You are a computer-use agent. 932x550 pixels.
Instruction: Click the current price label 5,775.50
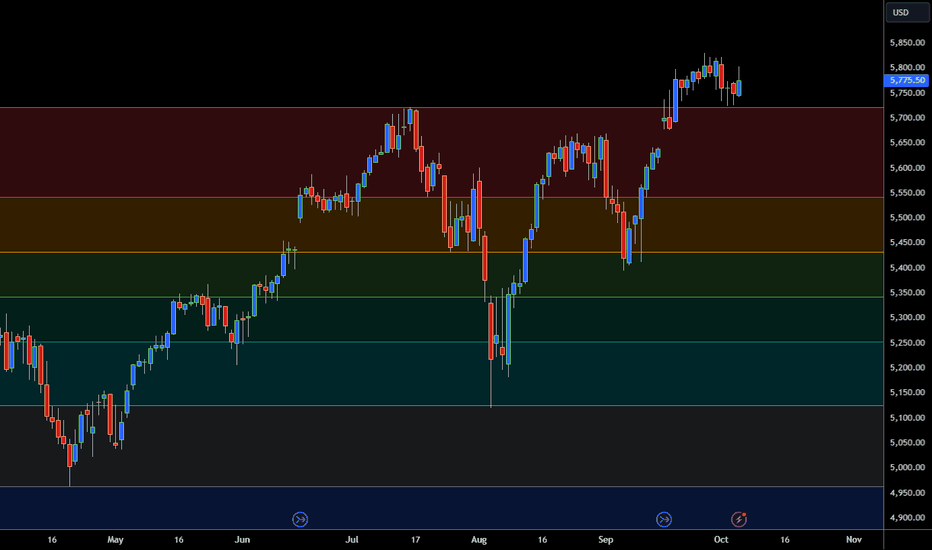coord(906,80)
